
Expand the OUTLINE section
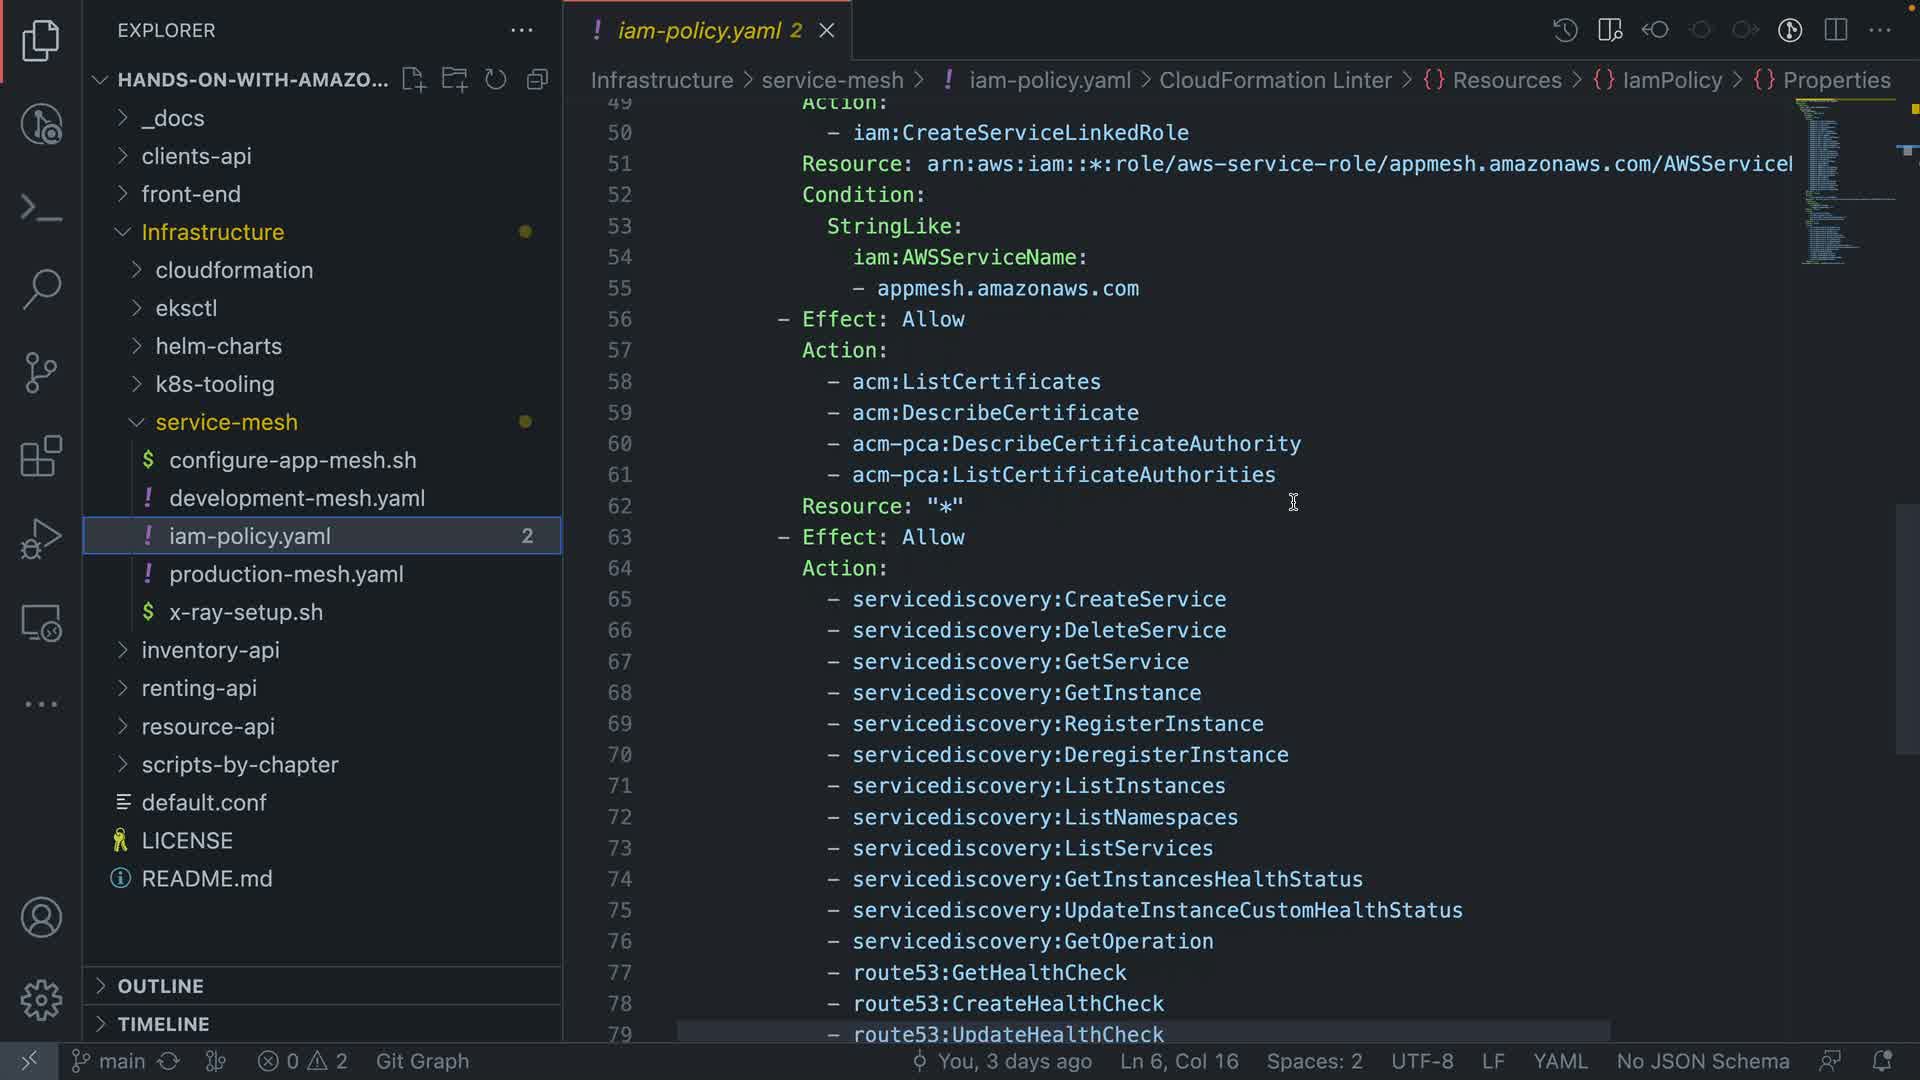pos(160,986)
